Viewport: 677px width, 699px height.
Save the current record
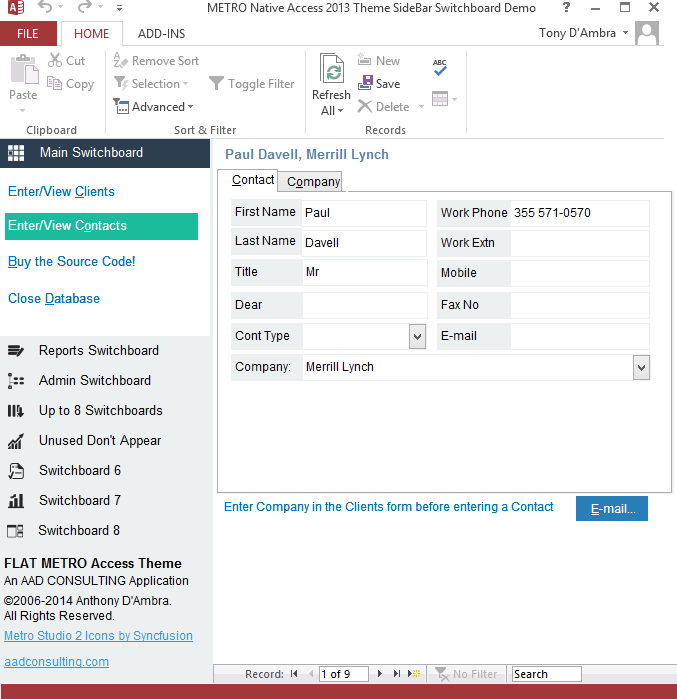tap(379, 83)
